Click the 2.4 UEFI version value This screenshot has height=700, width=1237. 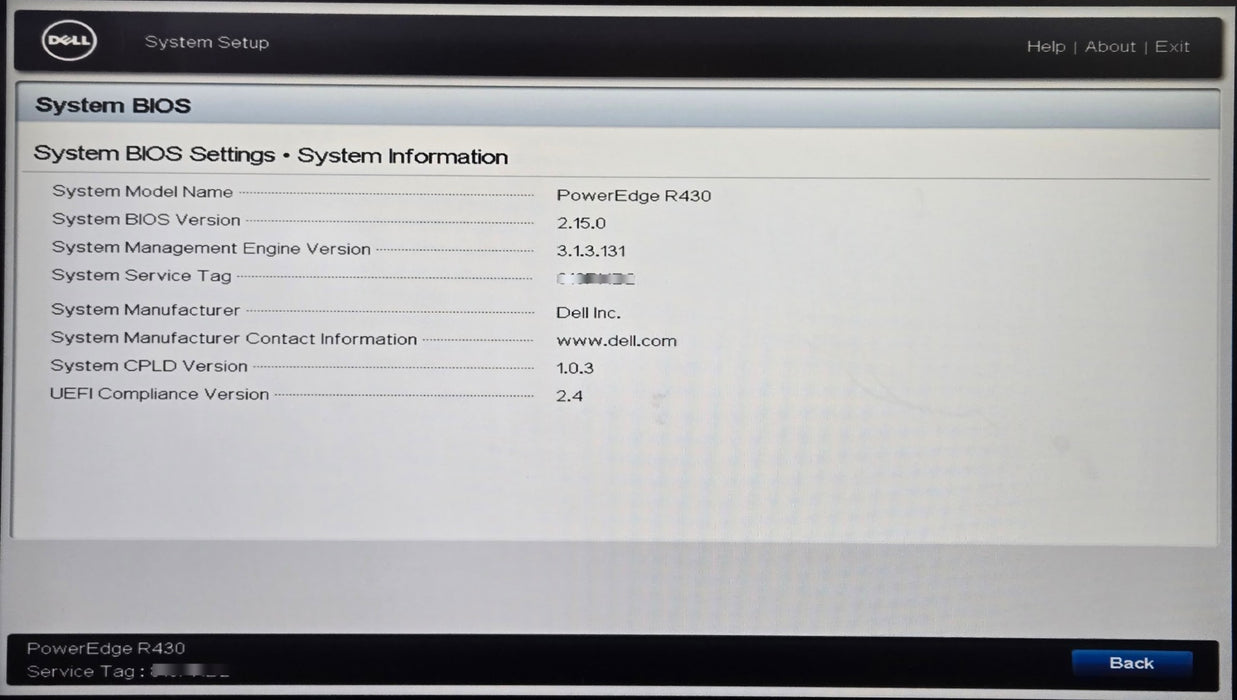pyautogui.click(x=569, y=396)
